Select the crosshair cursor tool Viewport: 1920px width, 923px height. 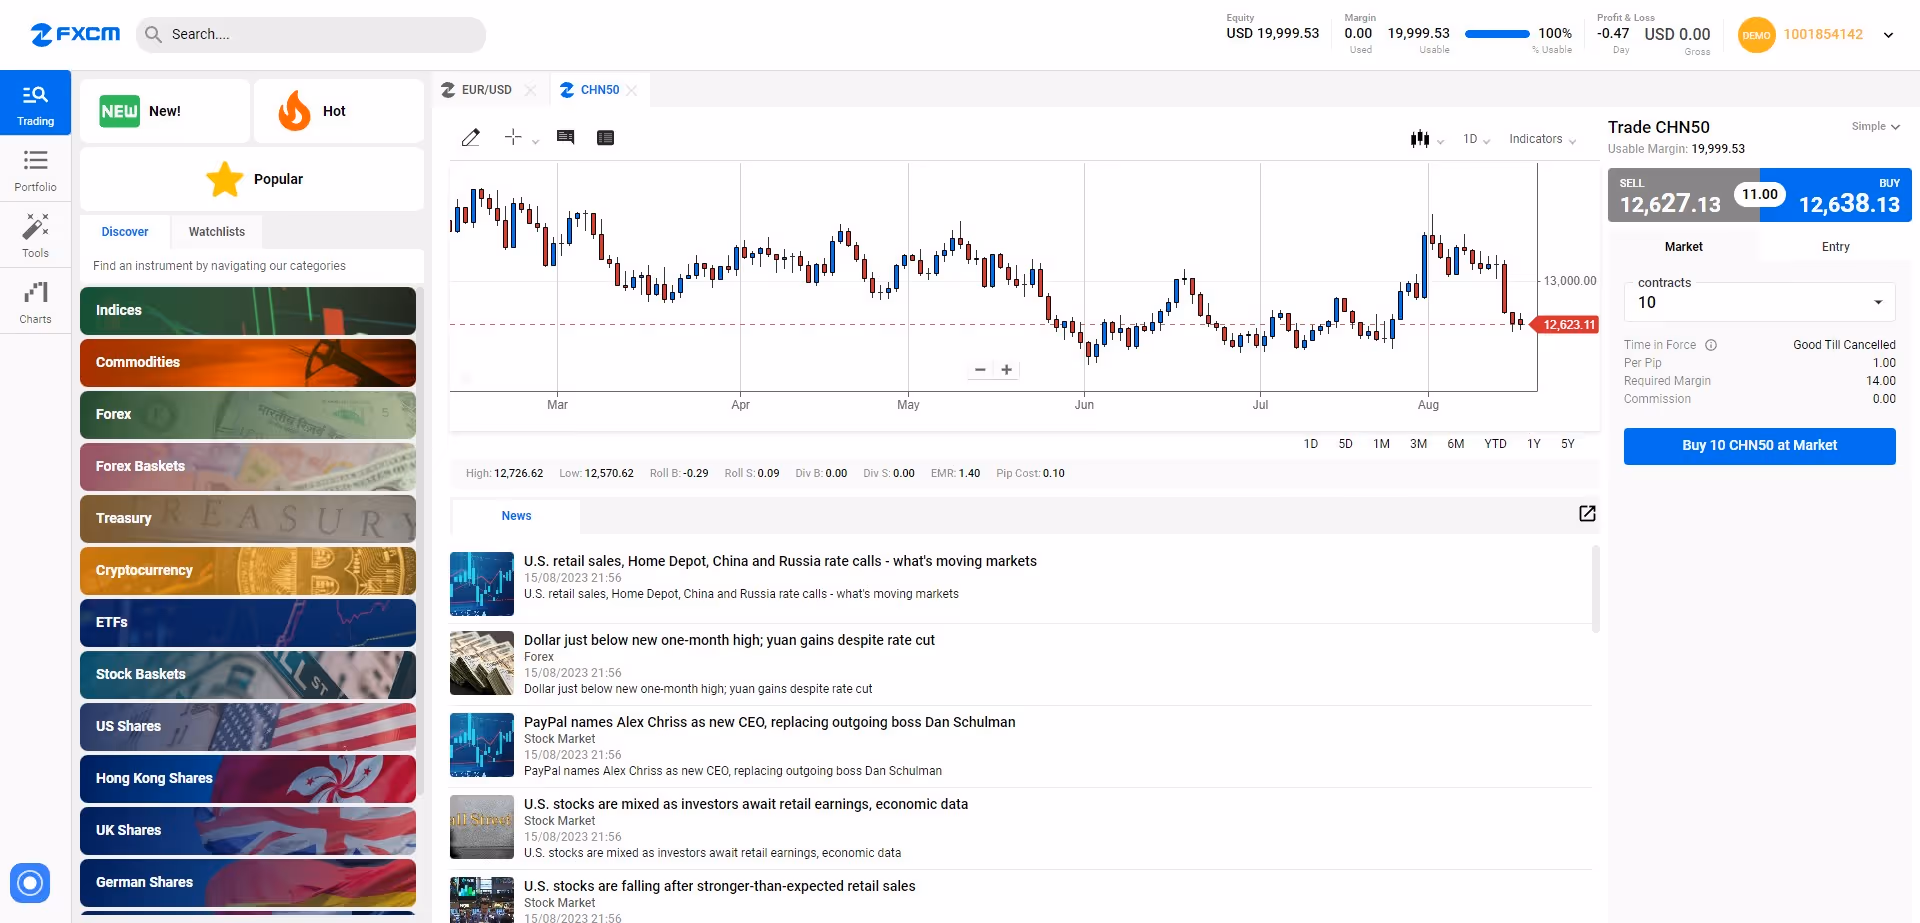[513, 138]
